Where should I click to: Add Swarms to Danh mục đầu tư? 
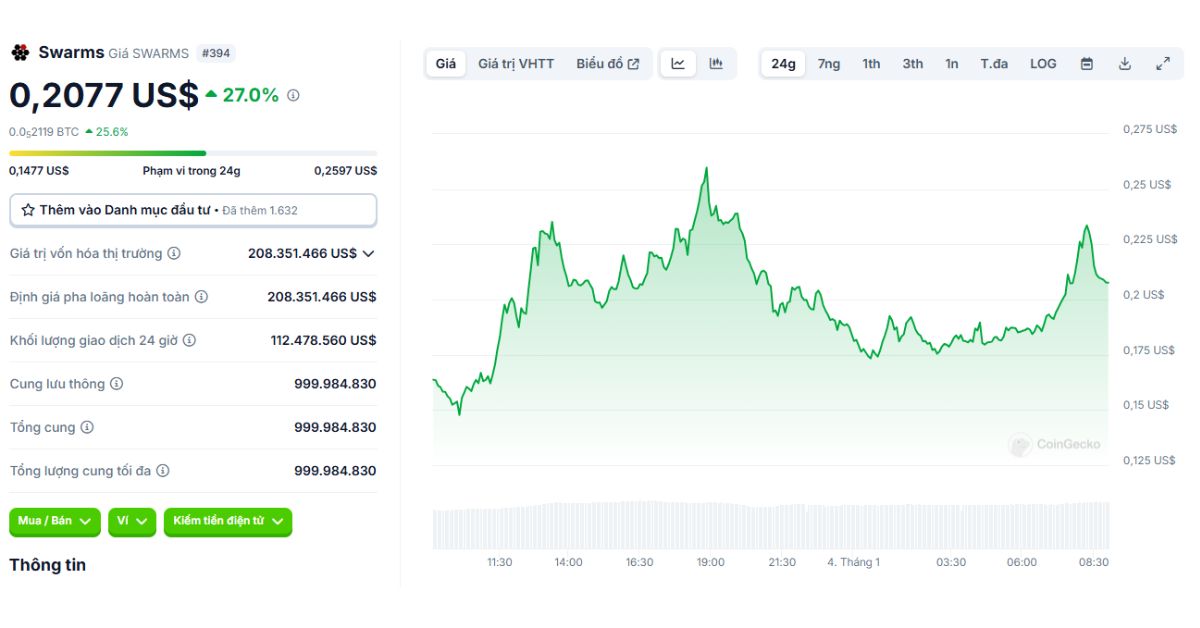(193, 211)
